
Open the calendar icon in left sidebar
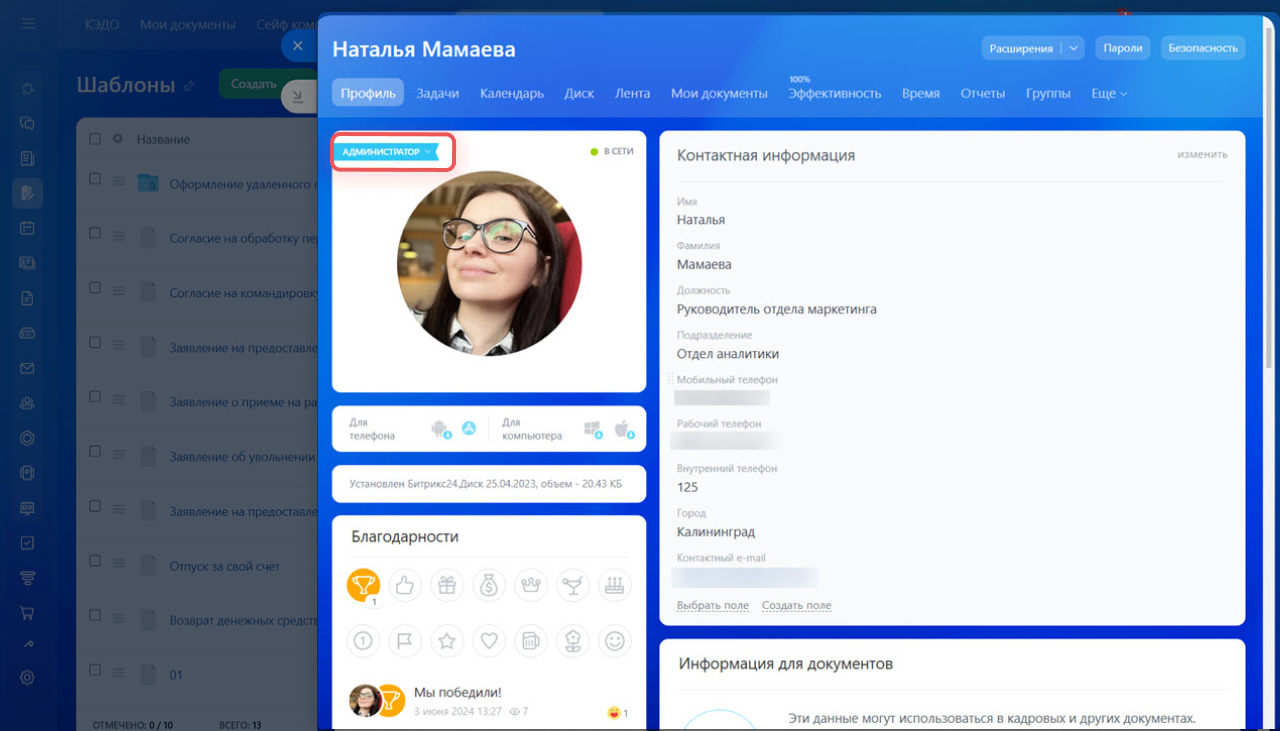[x=27, y=227]
